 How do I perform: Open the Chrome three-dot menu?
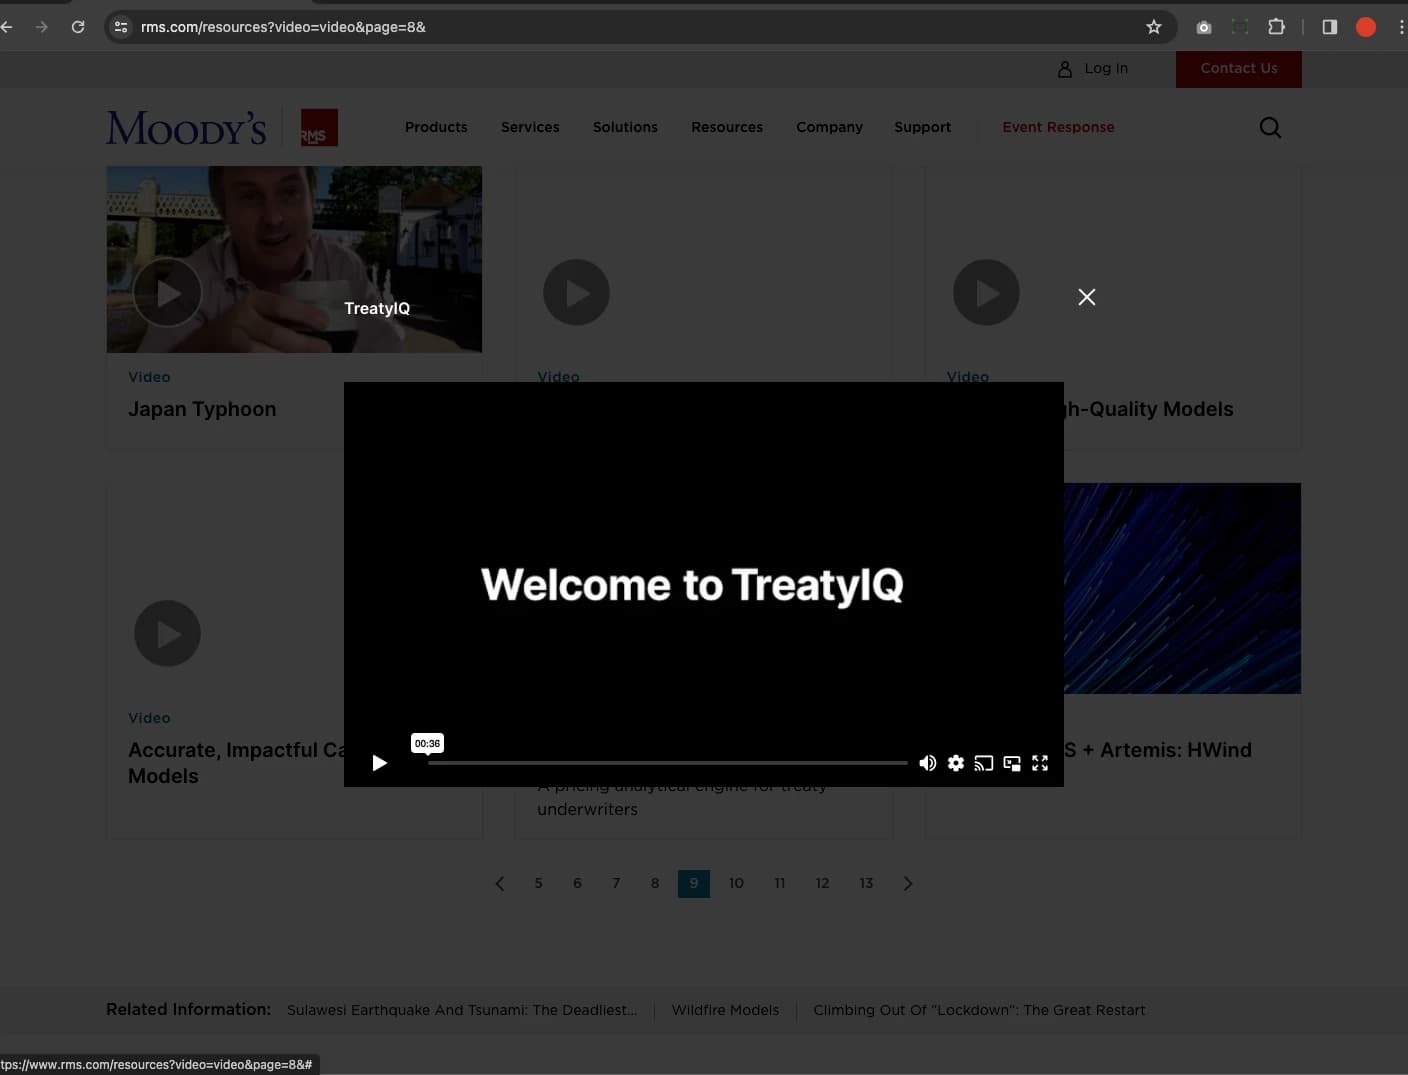[x=1402, y=27]
